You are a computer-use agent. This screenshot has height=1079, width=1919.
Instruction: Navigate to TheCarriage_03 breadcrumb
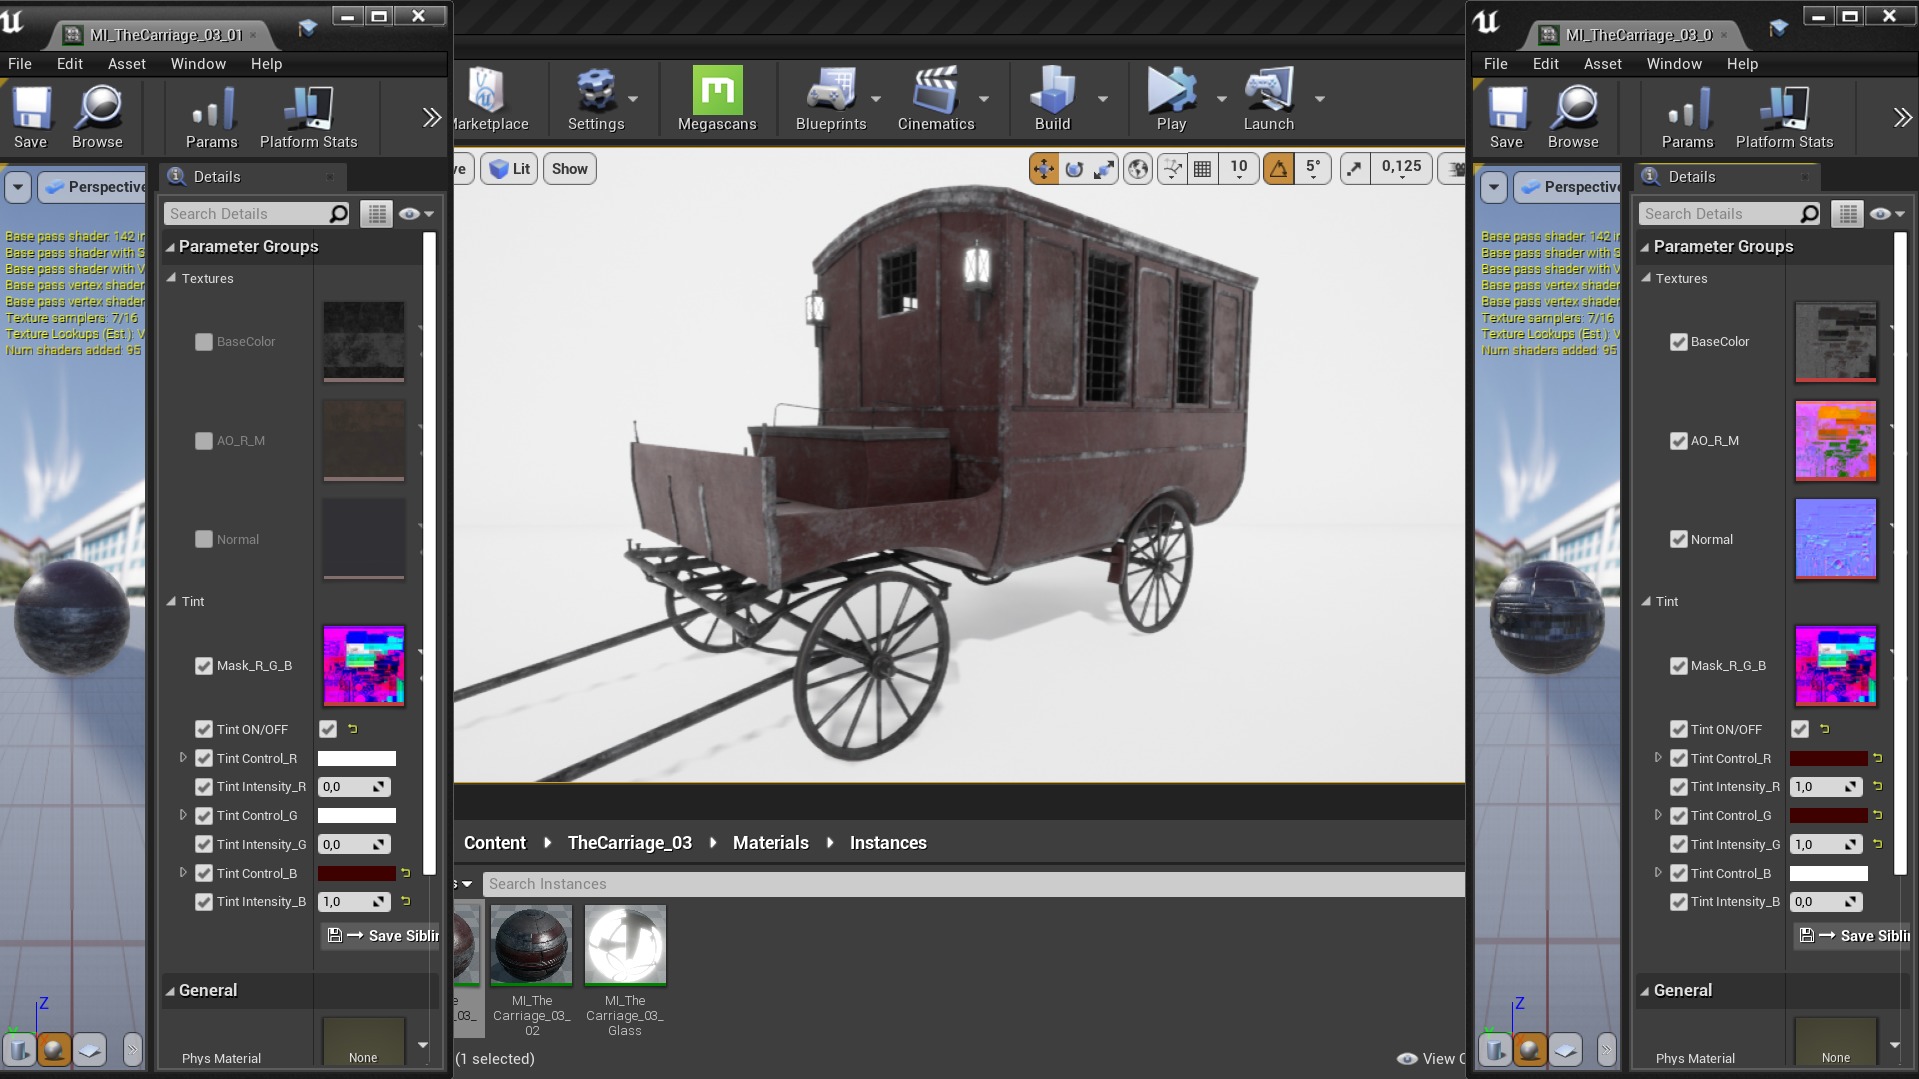tap(630, 843)
